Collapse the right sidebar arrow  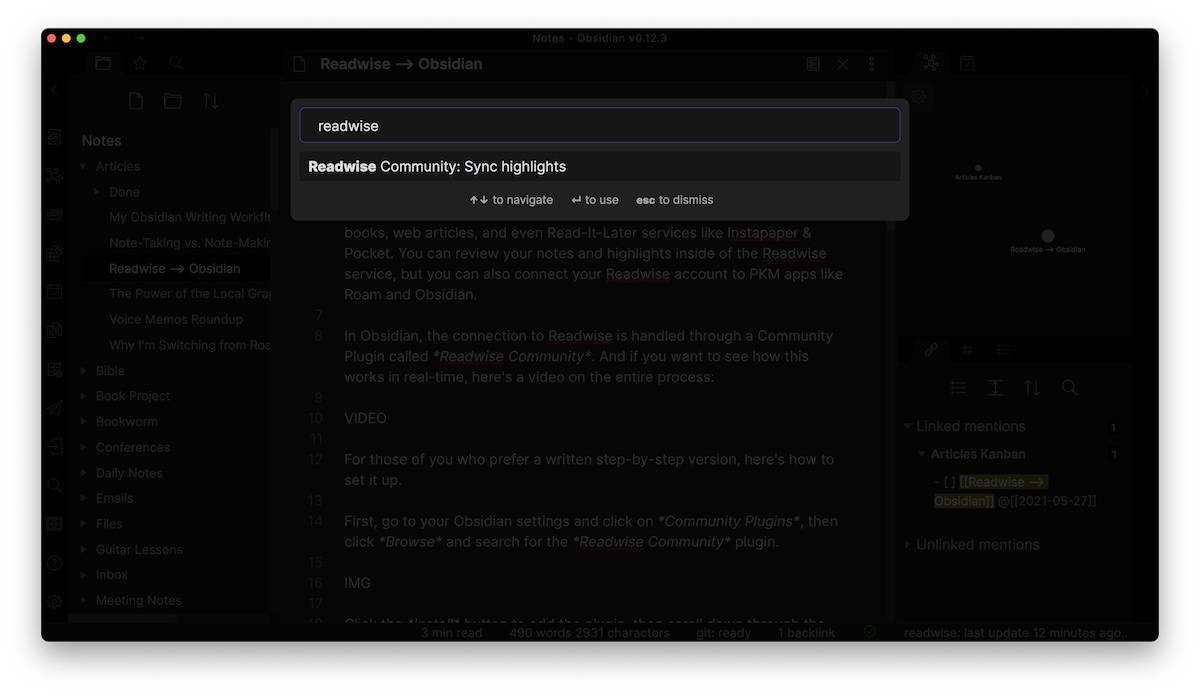(x=1145, y=91)
